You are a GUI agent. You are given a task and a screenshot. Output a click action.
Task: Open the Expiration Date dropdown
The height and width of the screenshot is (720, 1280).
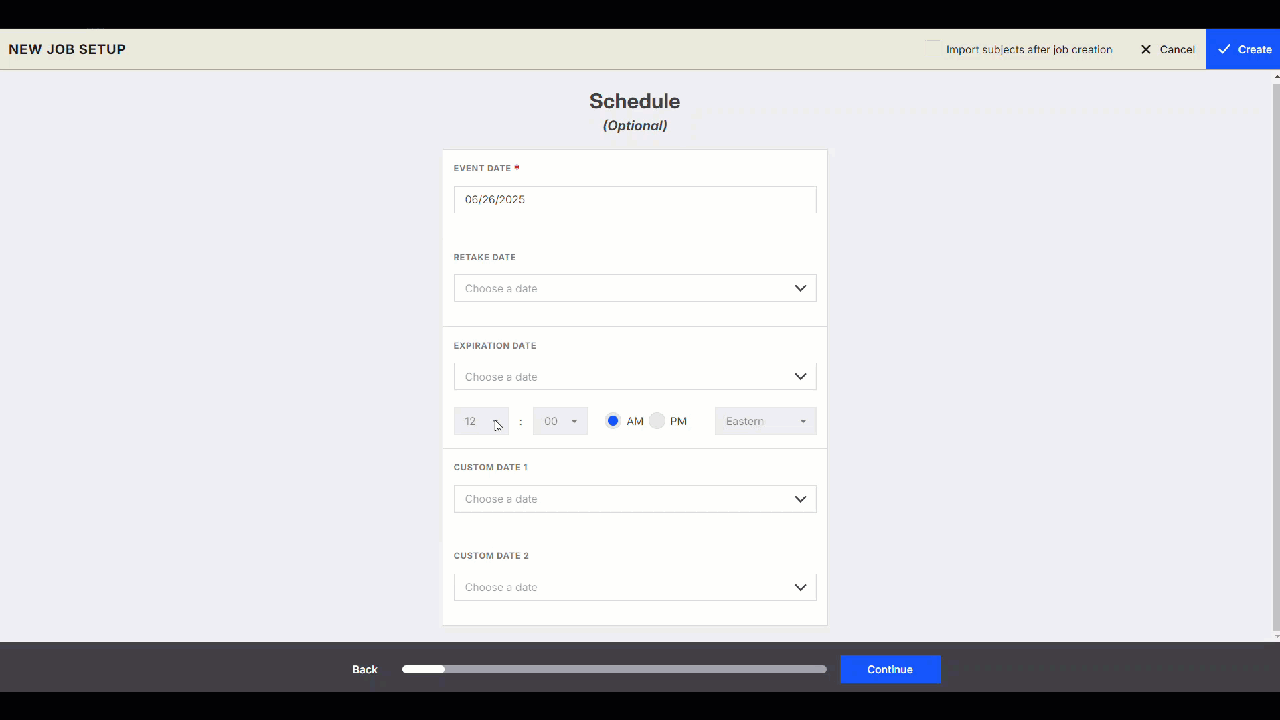[x=635, y=376]
